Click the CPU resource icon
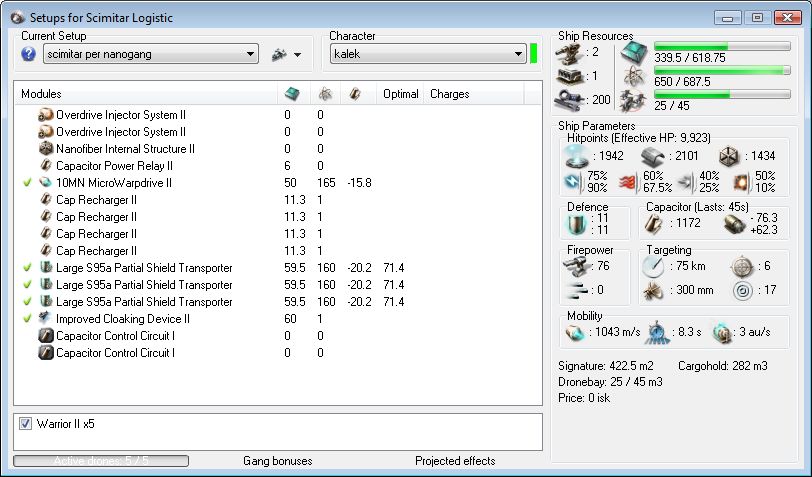Viewport: 812px width, 477px height. click(634, 52)
